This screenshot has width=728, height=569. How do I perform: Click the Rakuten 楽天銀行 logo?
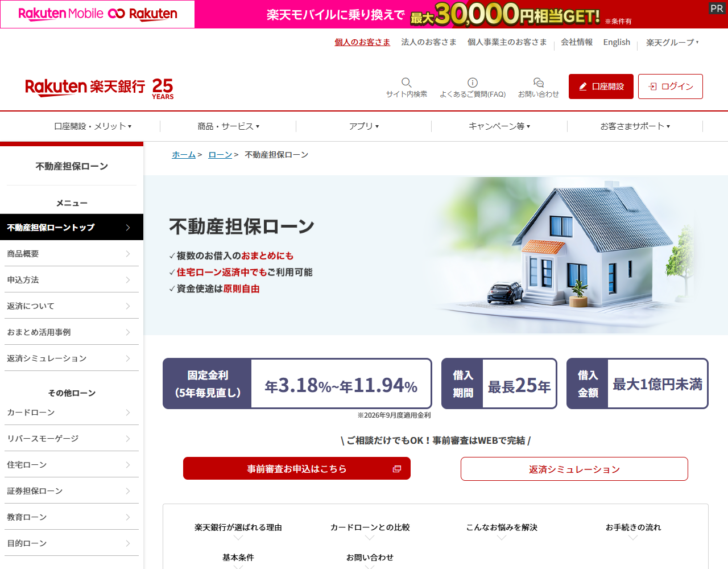99,87
